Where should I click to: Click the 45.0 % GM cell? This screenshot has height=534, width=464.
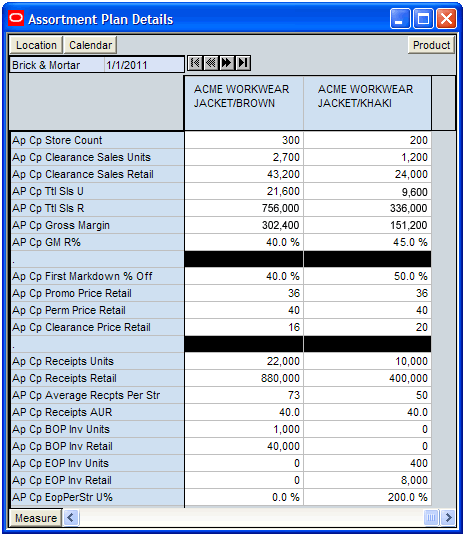coord(367,242)
